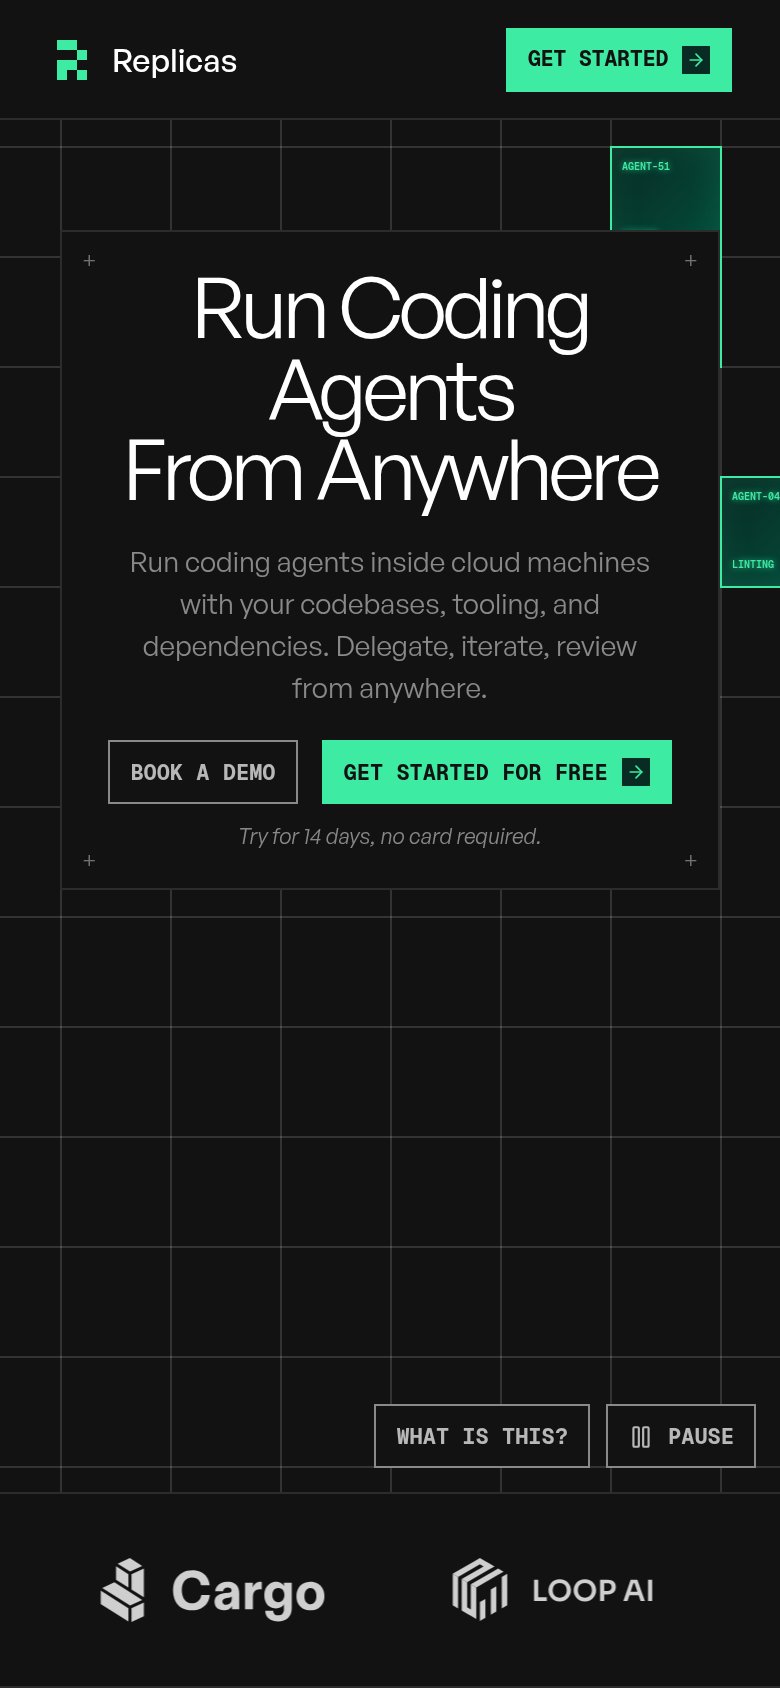This screenshot has height=1688, width=780.
Task: Click the LINTING status label
Action: point(753,564)
